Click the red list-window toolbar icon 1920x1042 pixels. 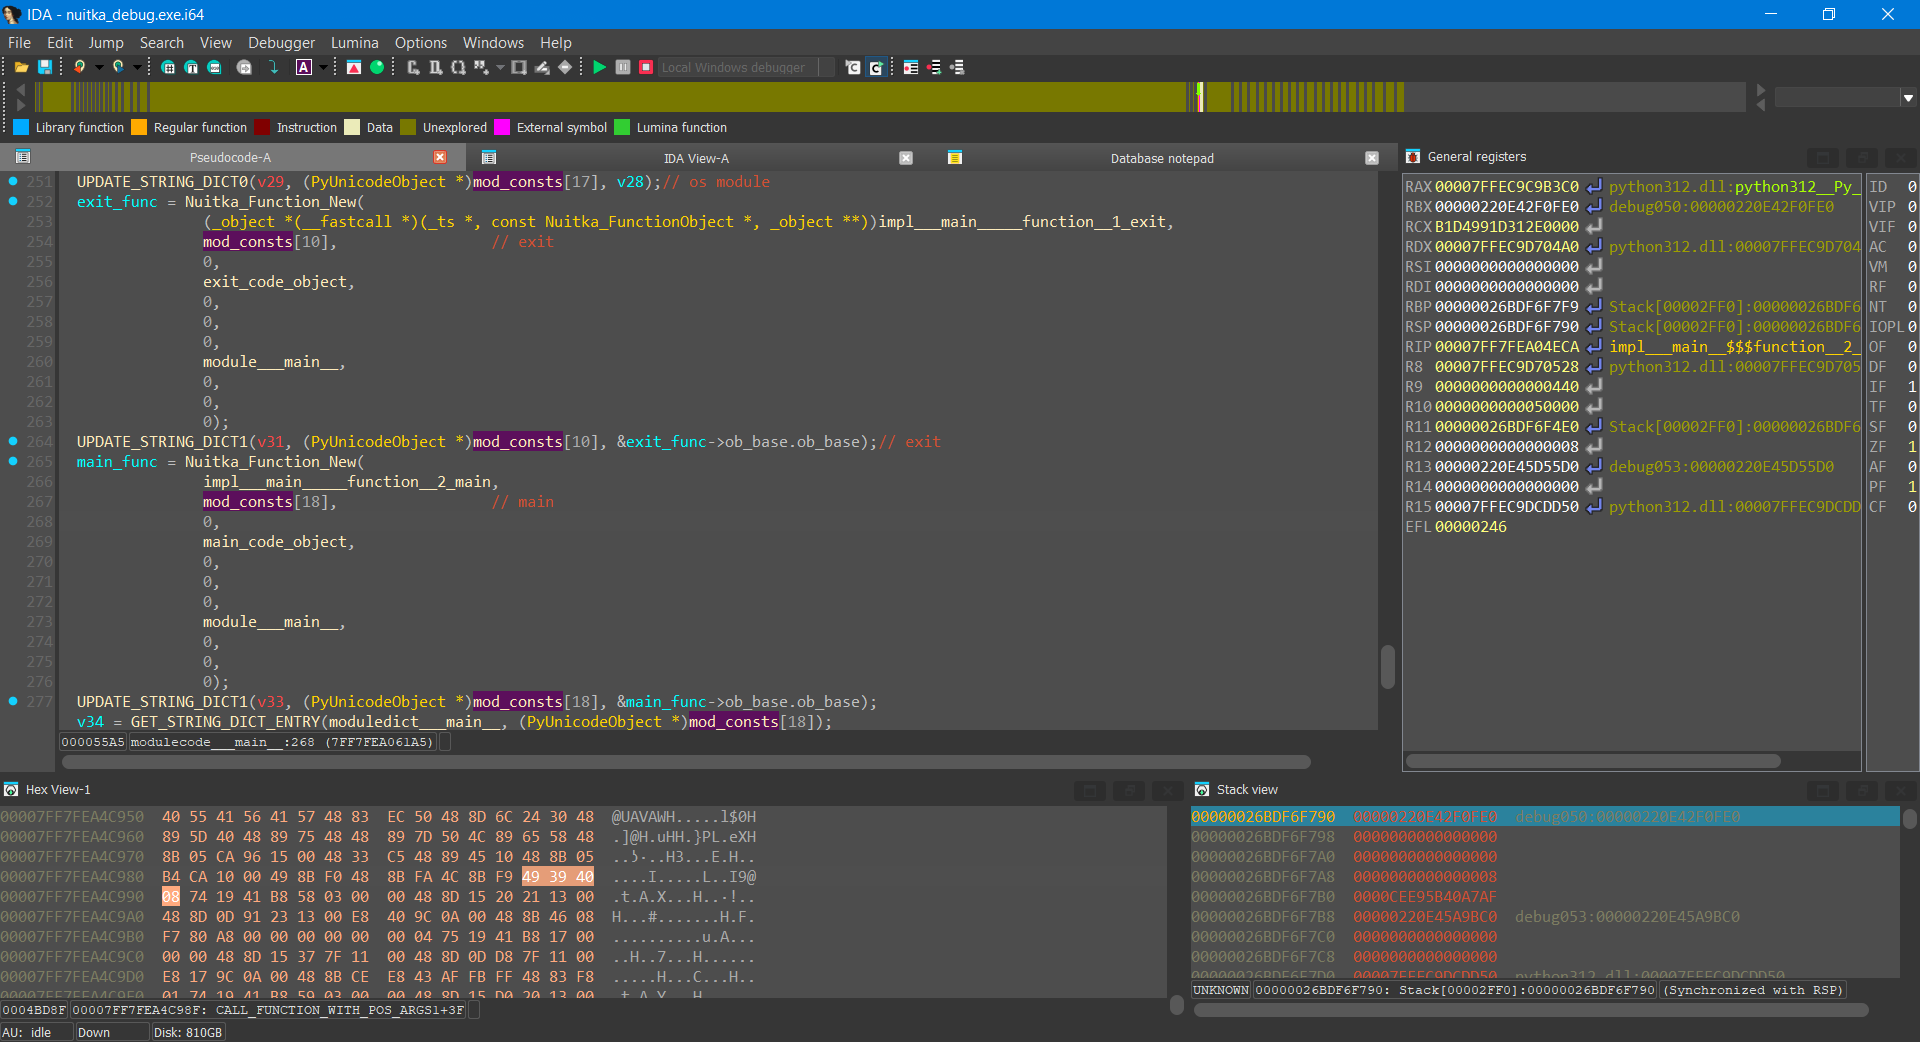coord(911,67)
